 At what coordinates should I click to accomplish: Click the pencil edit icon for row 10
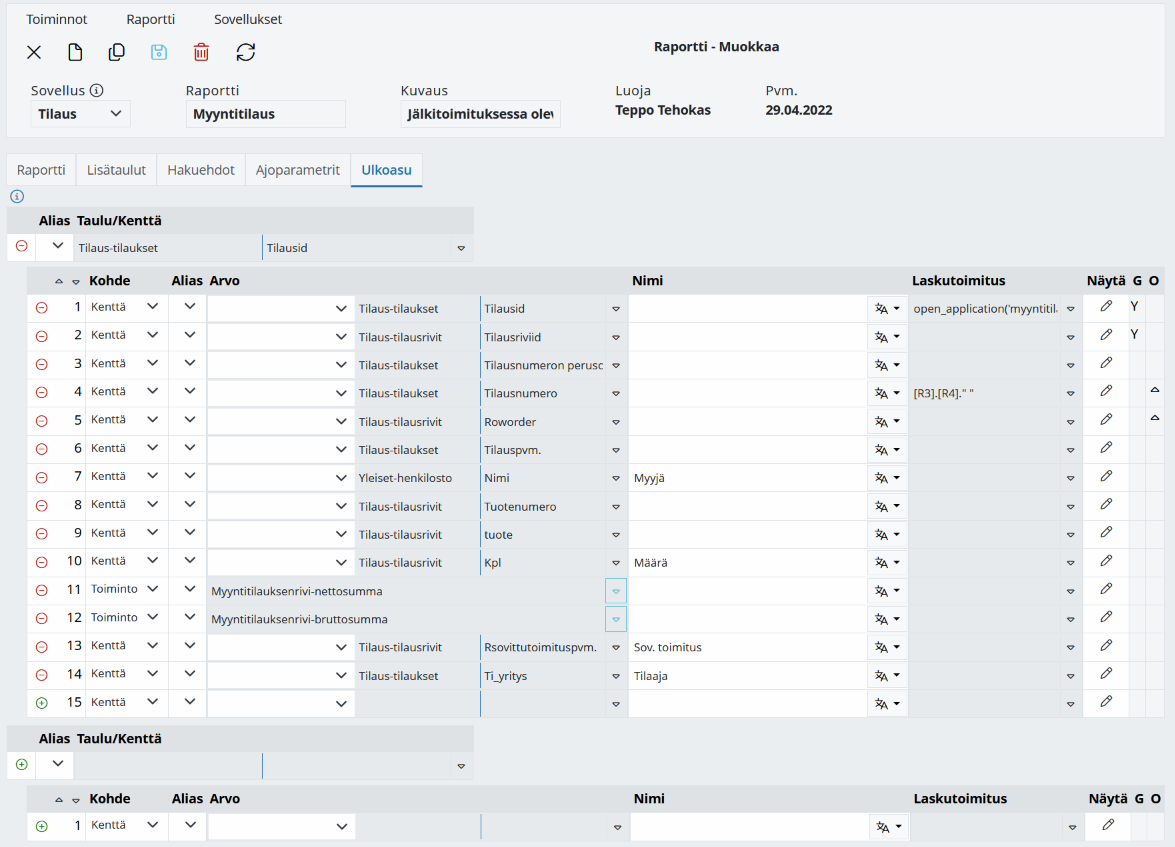coord(1106,561)
